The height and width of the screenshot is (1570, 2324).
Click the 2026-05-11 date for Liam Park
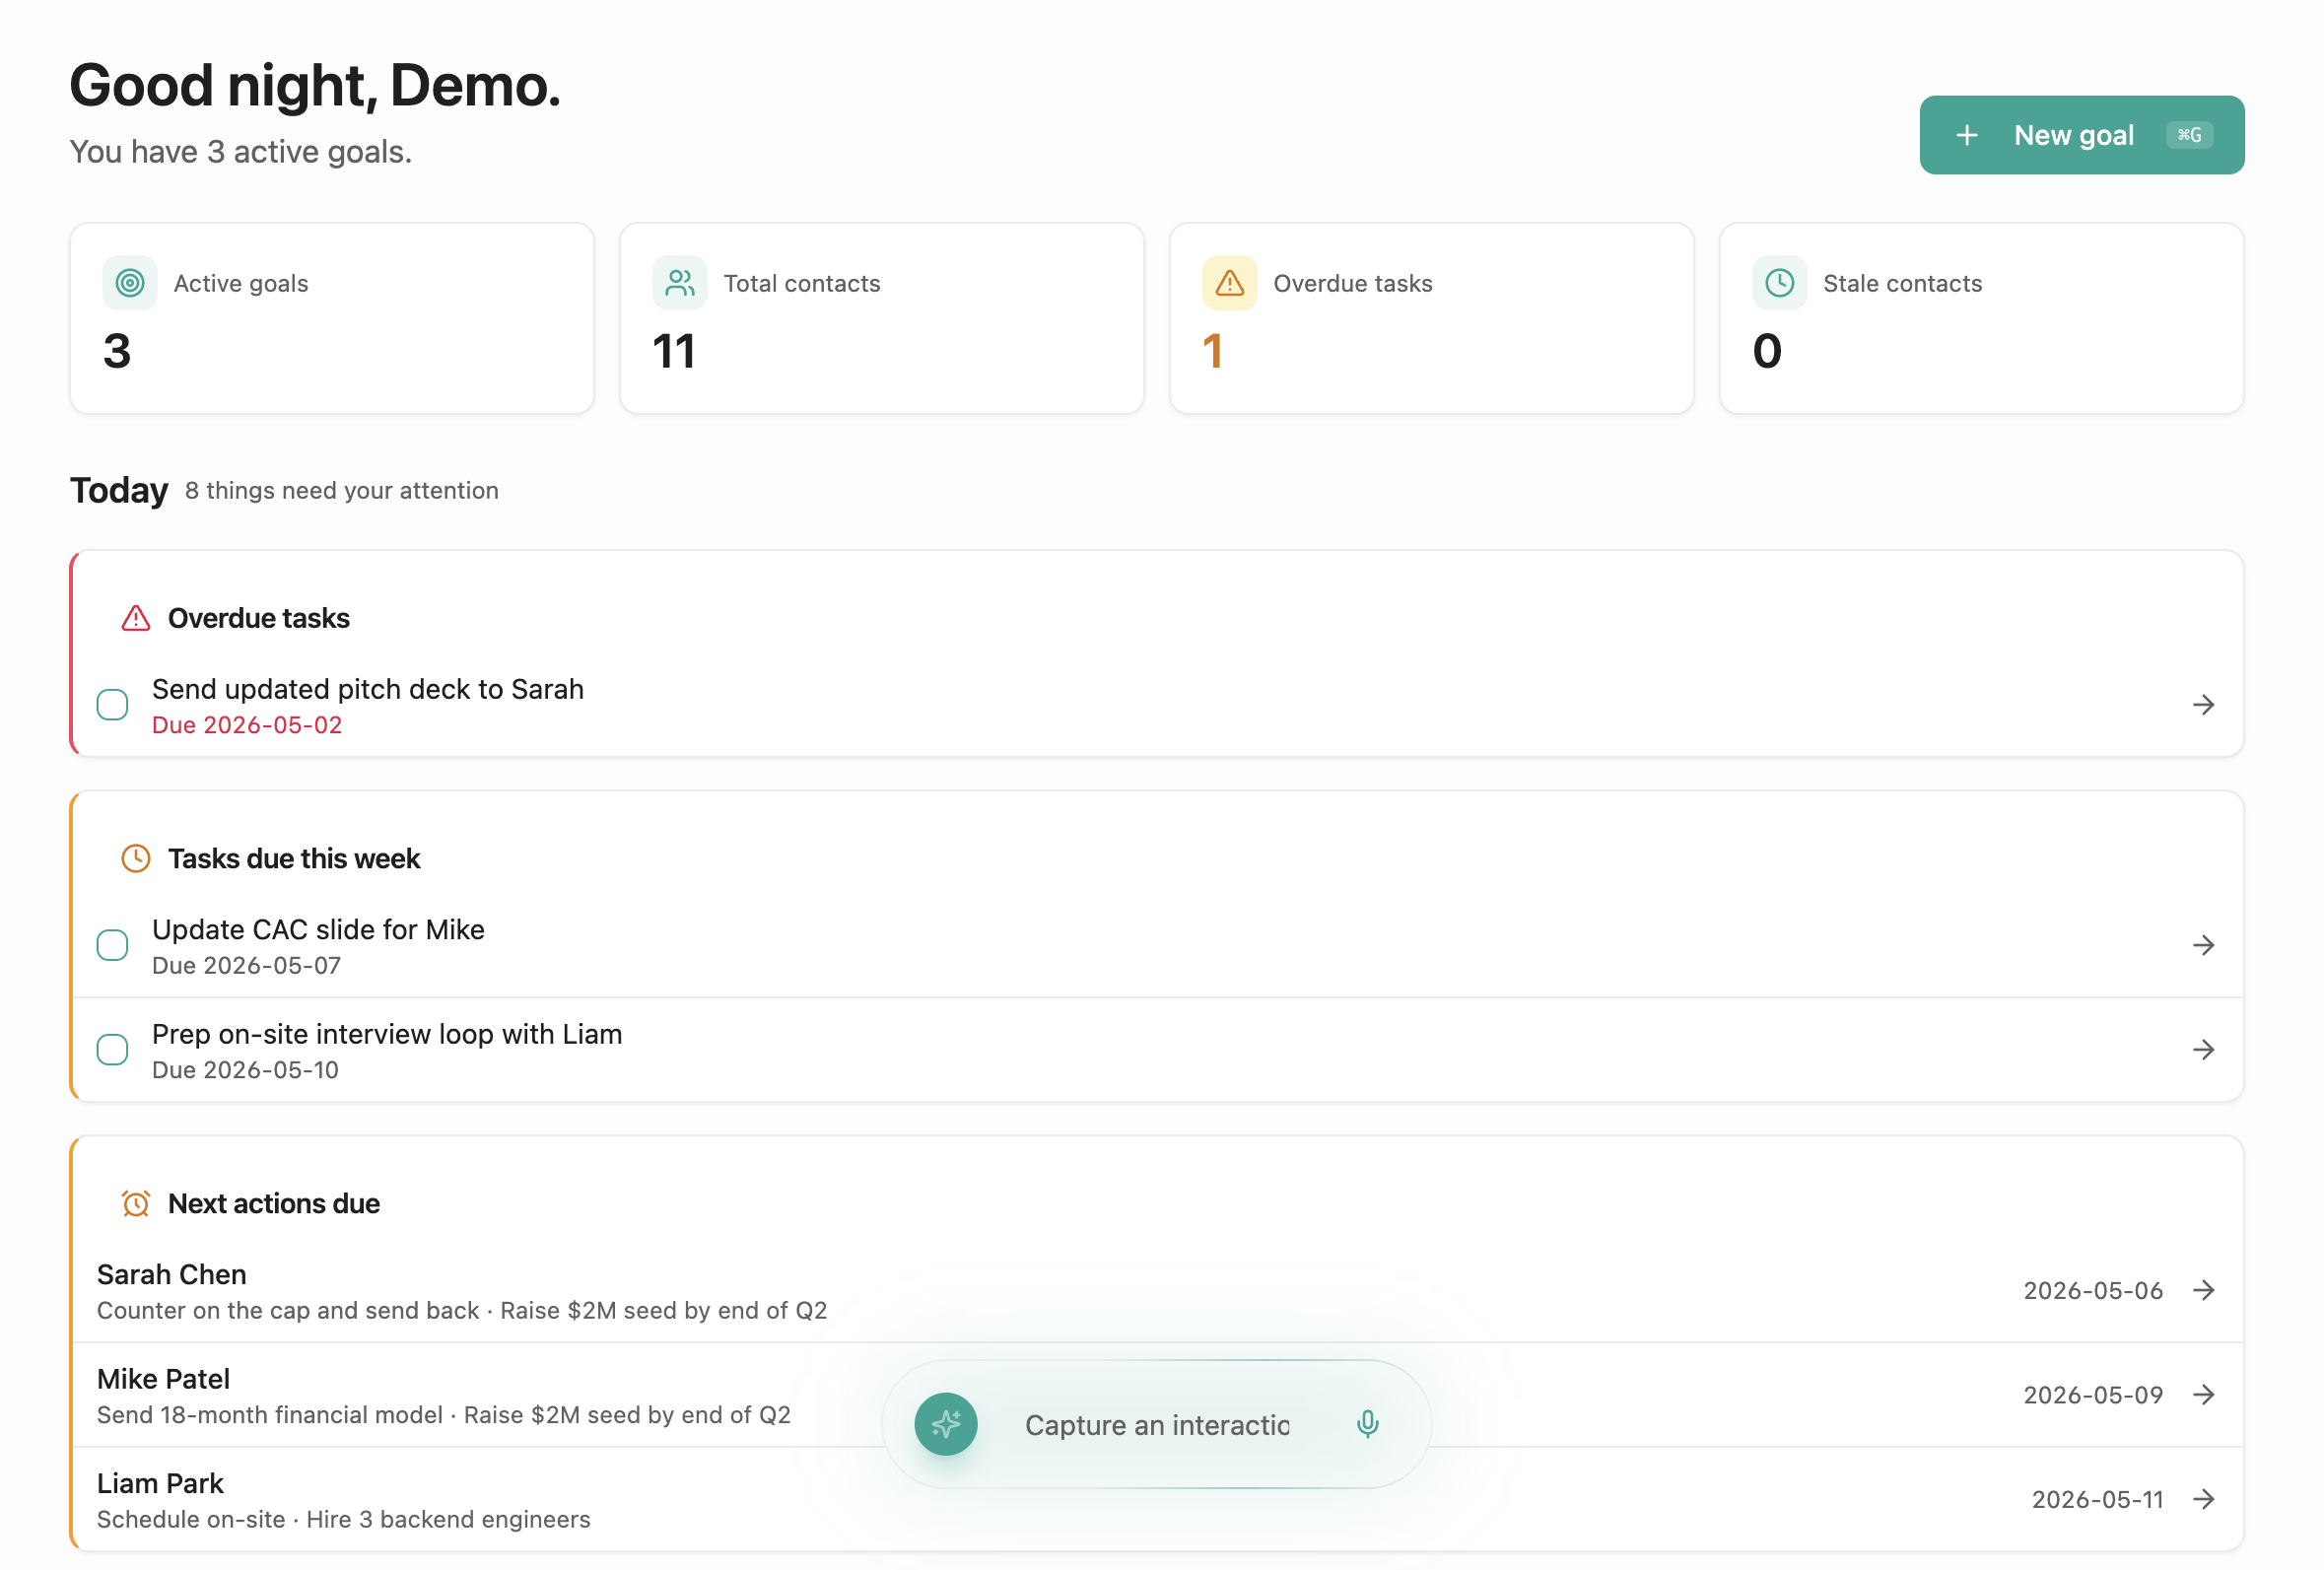tap(2097, 1499)
